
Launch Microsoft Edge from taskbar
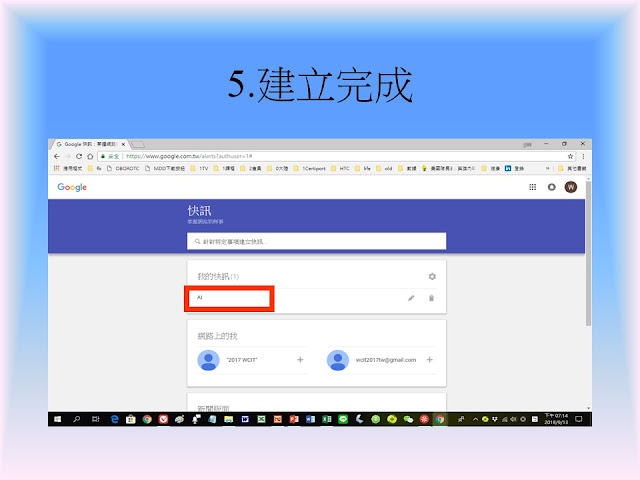(x=115, y=419)
